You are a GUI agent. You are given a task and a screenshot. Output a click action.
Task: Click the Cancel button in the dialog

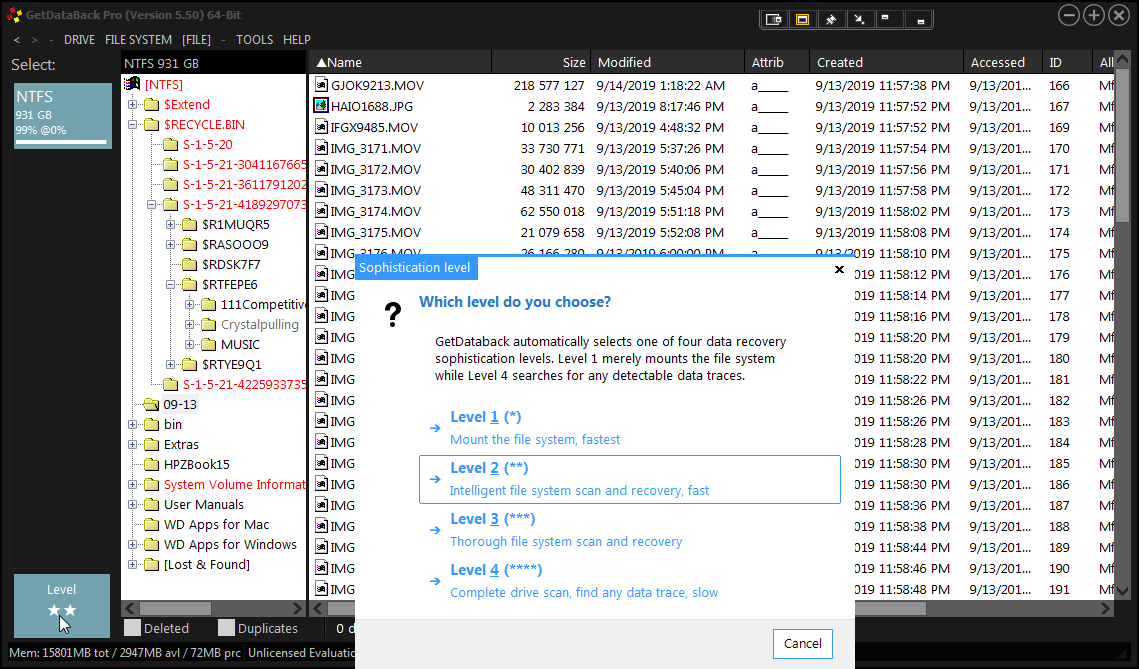click(x=803, y=644)
